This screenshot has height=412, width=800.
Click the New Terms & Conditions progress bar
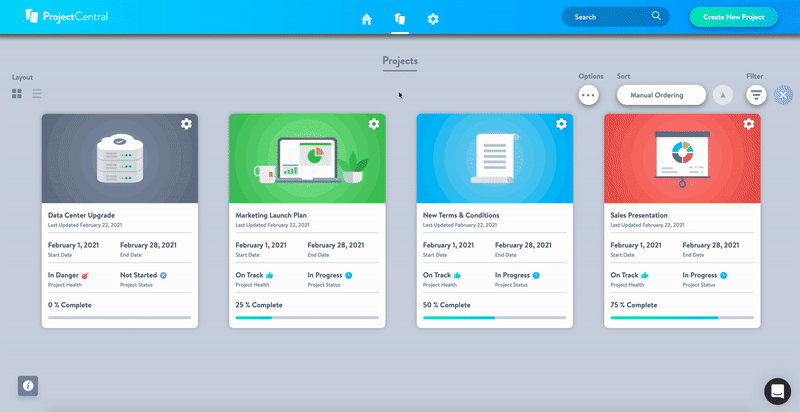pos(494,318)
